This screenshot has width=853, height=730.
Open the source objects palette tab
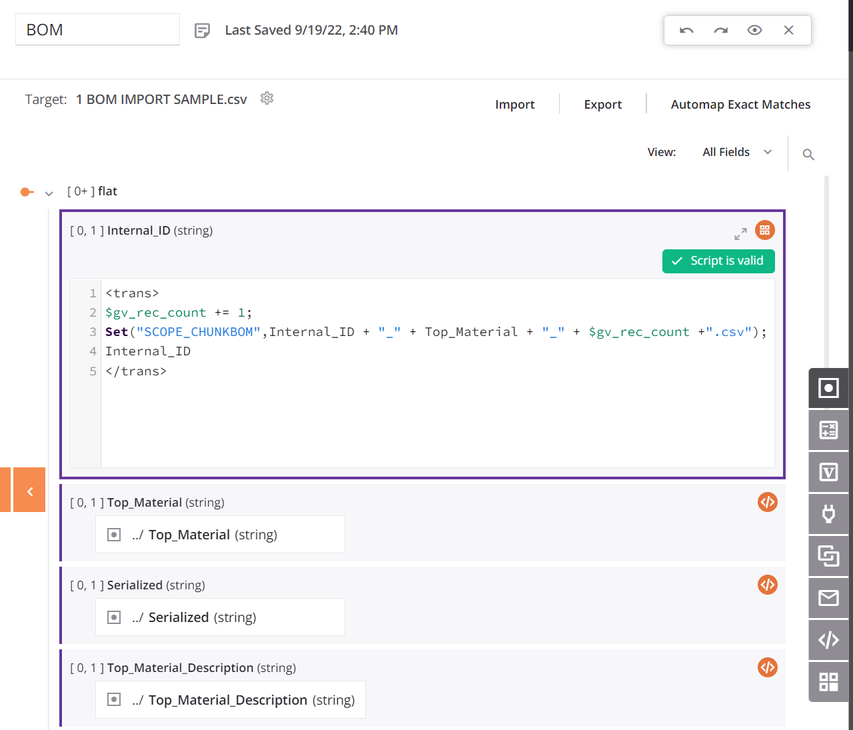pyautogui.click(x=828, y=388)
